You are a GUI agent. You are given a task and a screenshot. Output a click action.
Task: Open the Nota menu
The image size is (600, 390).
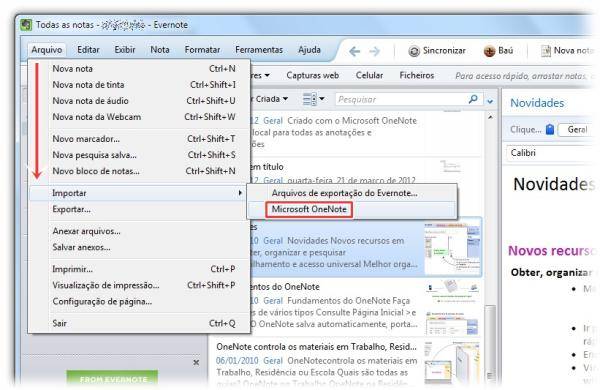click(x=160, y=50)
